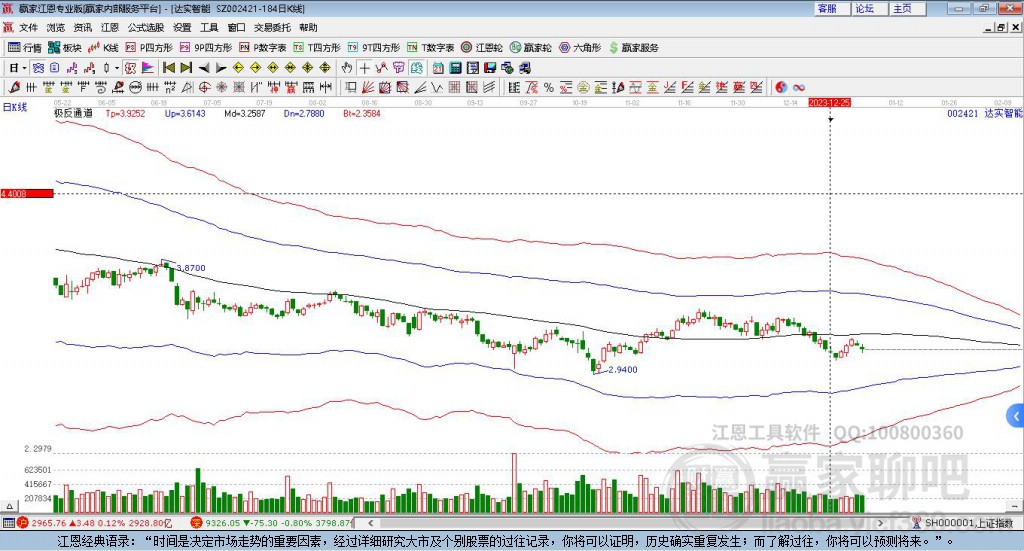Click the 极反通道 indicator name
Image resolution: width=1024 pixels, height=551 pixels.
[73, 113]
